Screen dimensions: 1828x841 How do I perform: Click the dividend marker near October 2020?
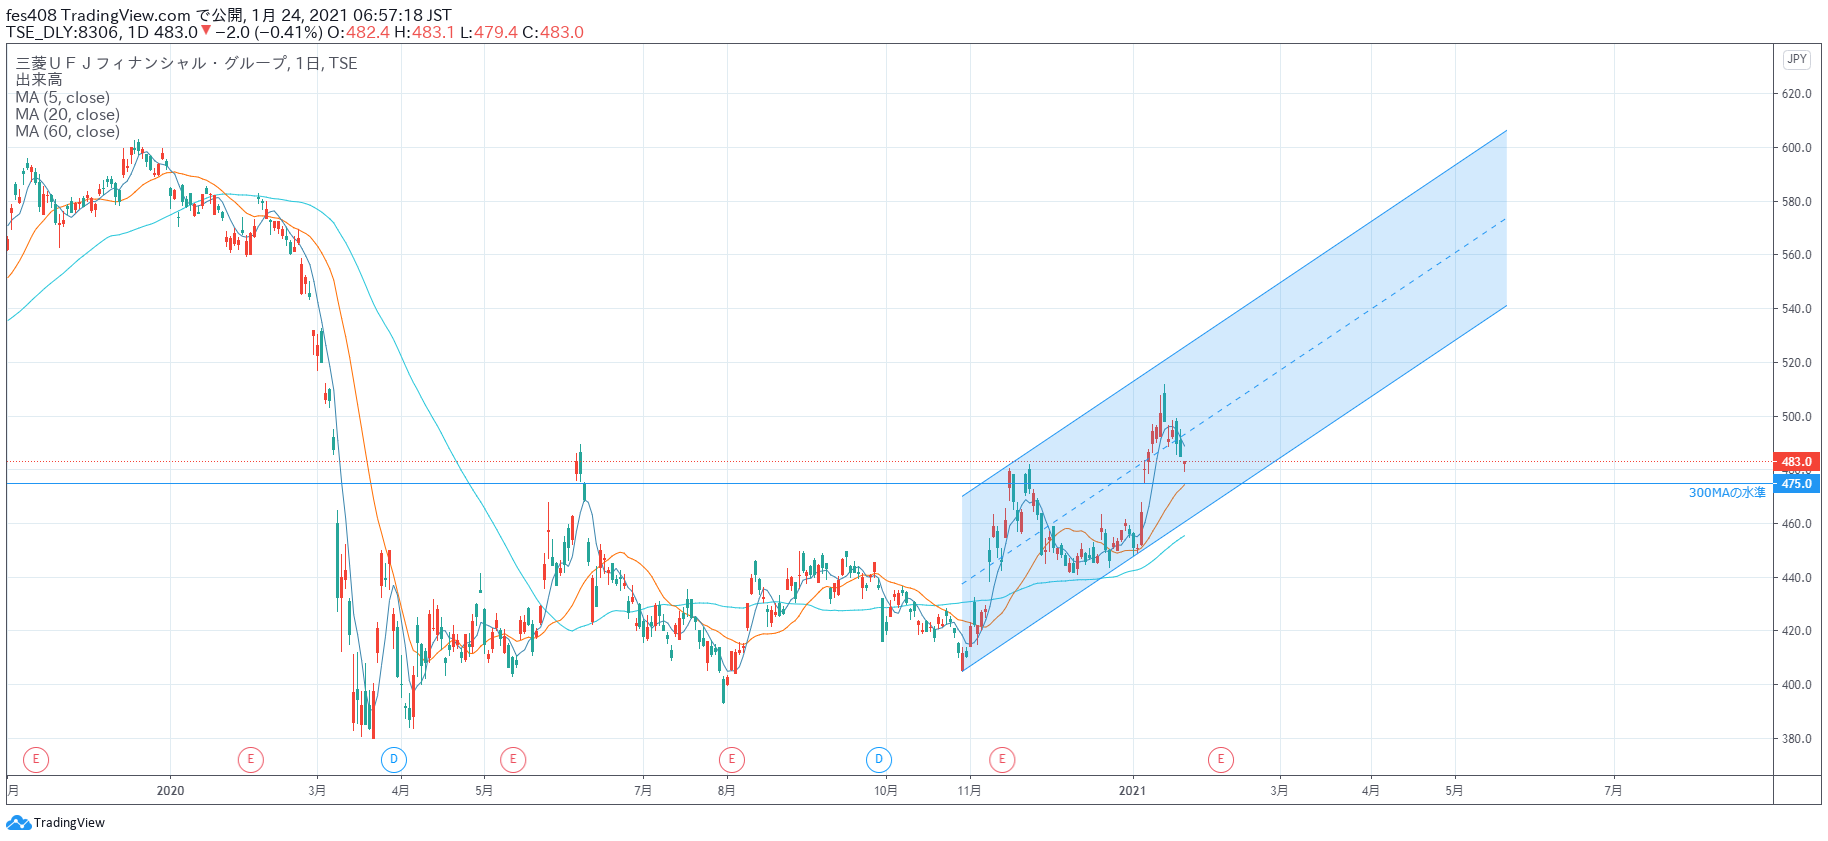(x=879, y=760)
